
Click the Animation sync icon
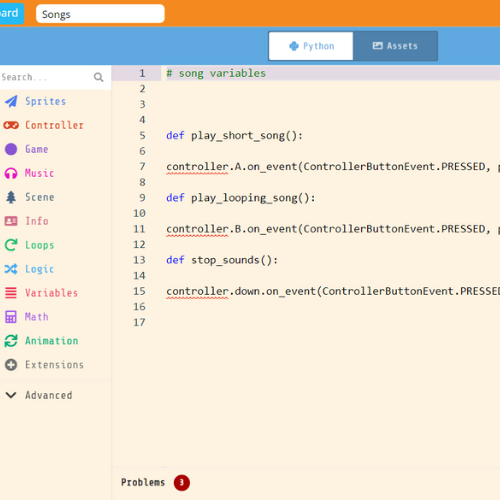(x=11, y=341)
